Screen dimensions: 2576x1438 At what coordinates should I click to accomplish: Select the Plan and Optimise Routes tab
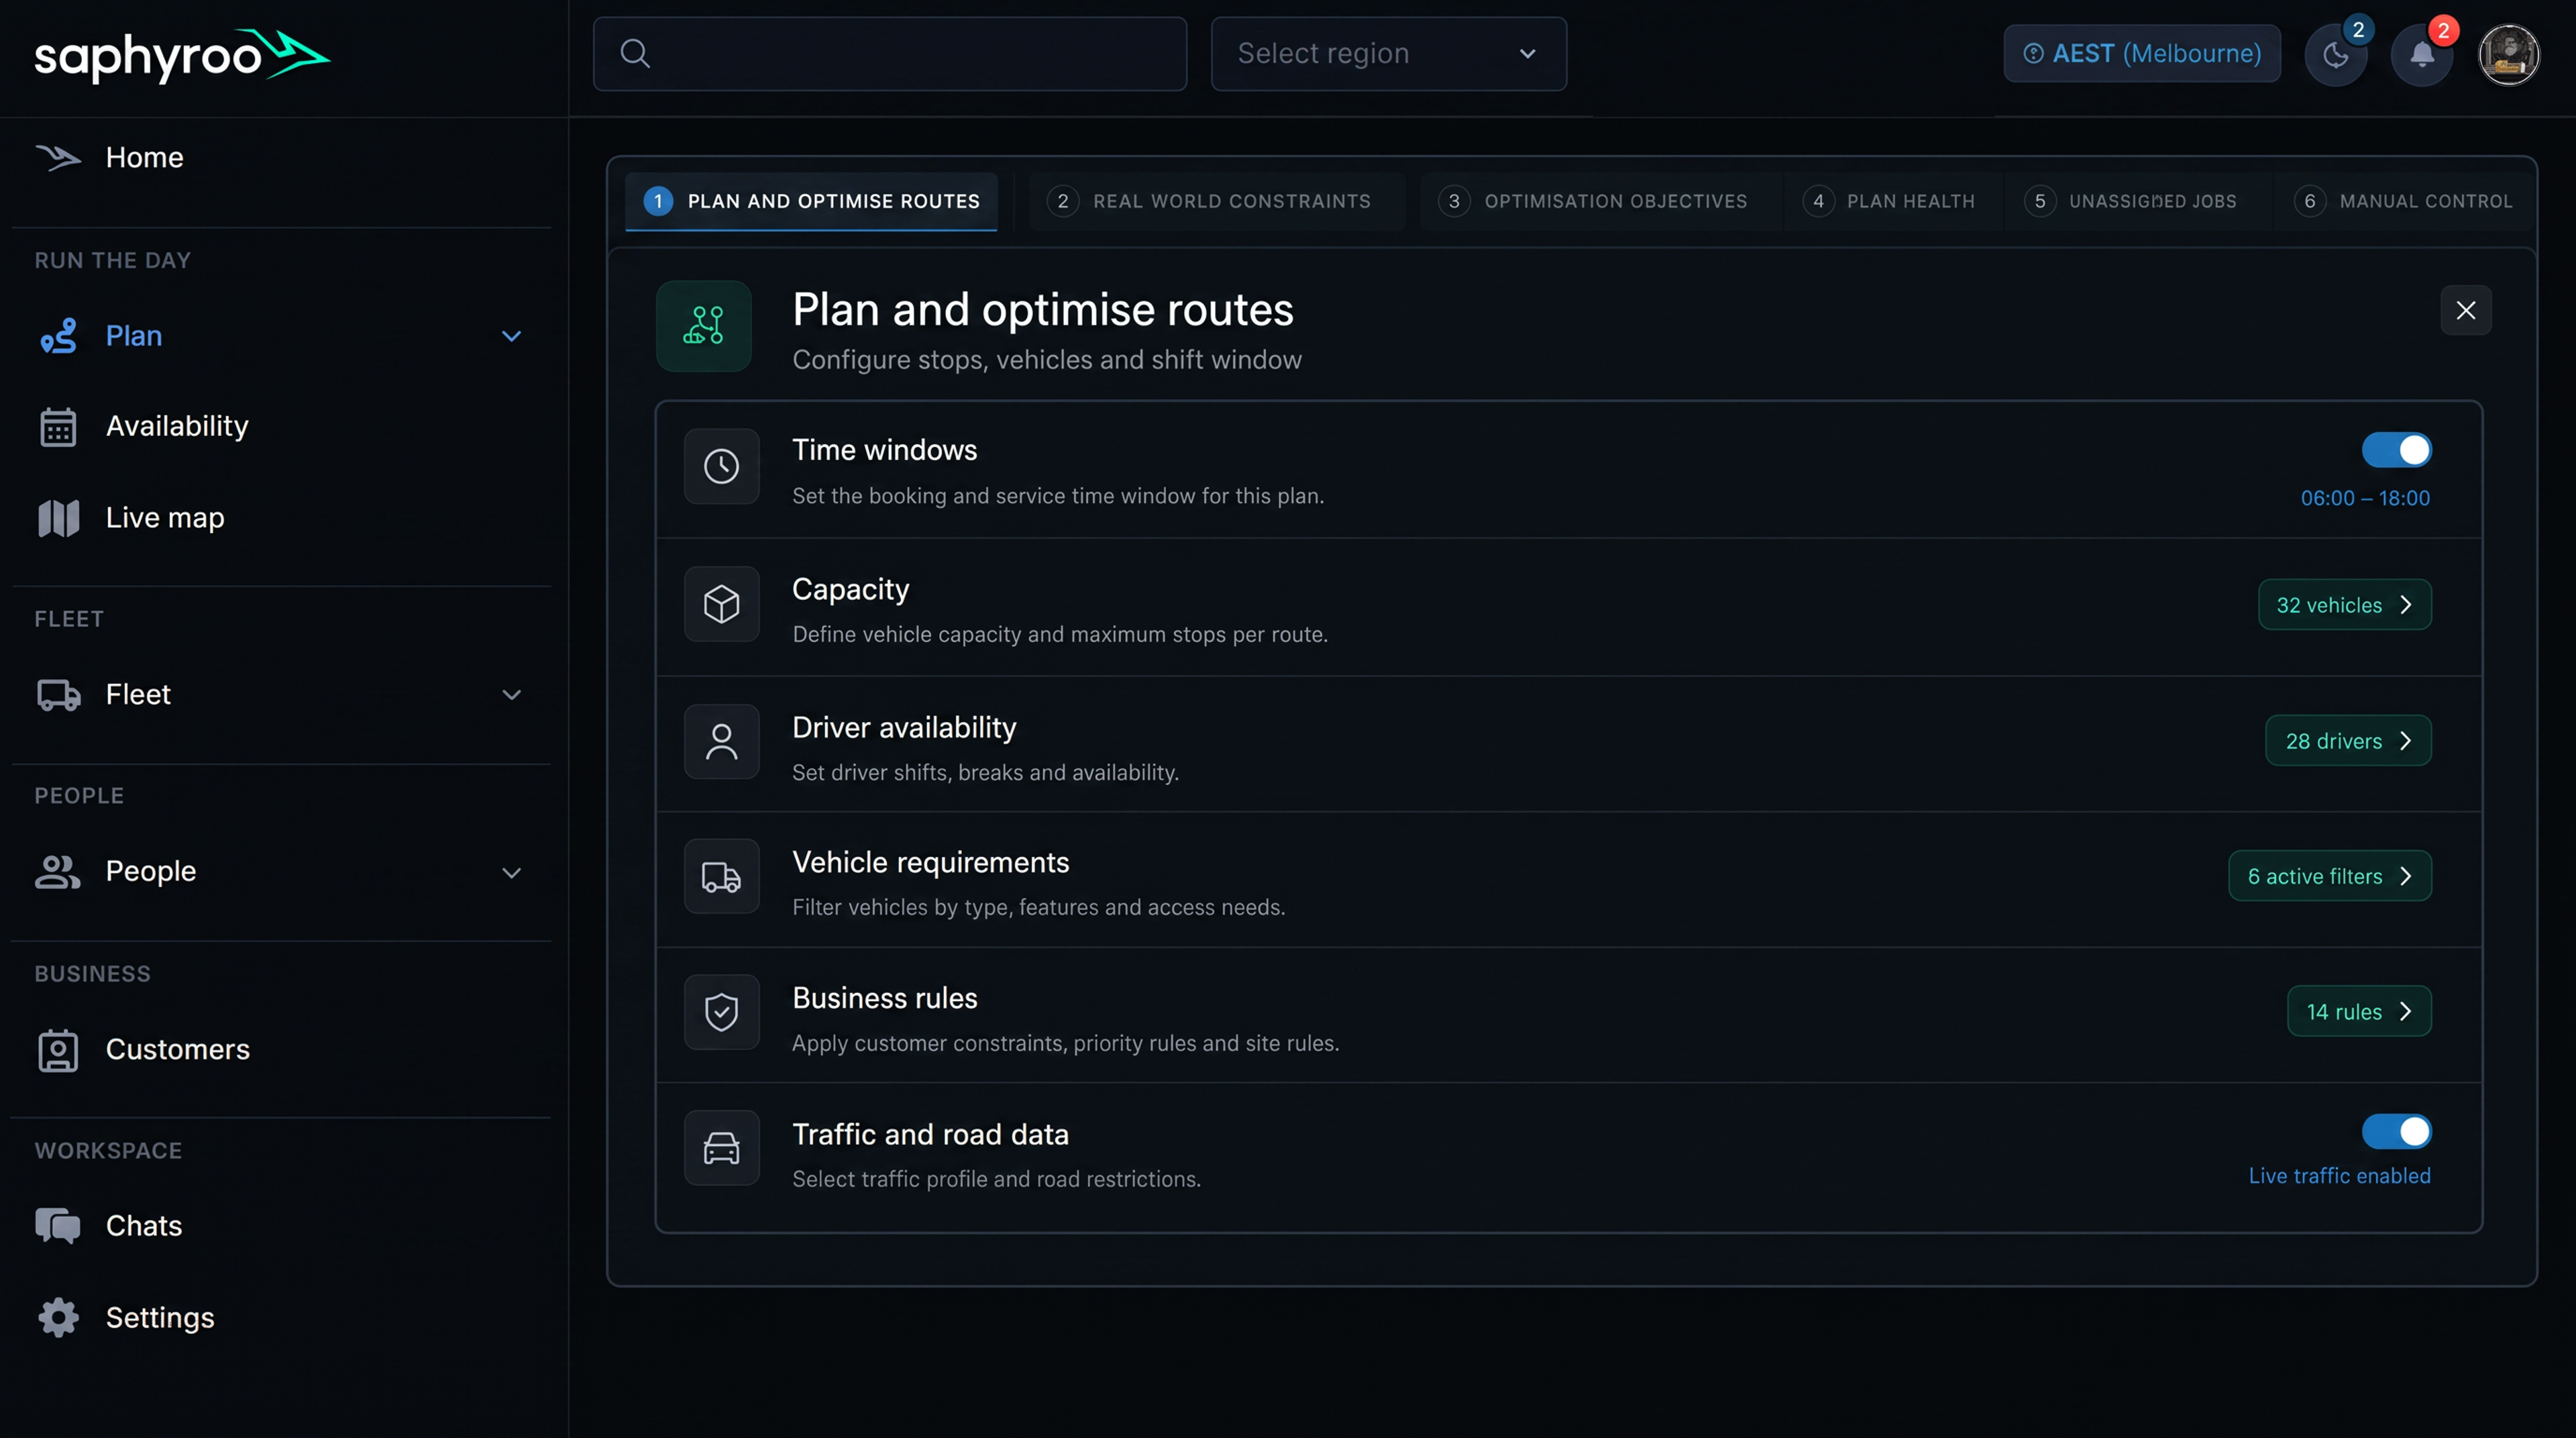[x=811, y=201]
